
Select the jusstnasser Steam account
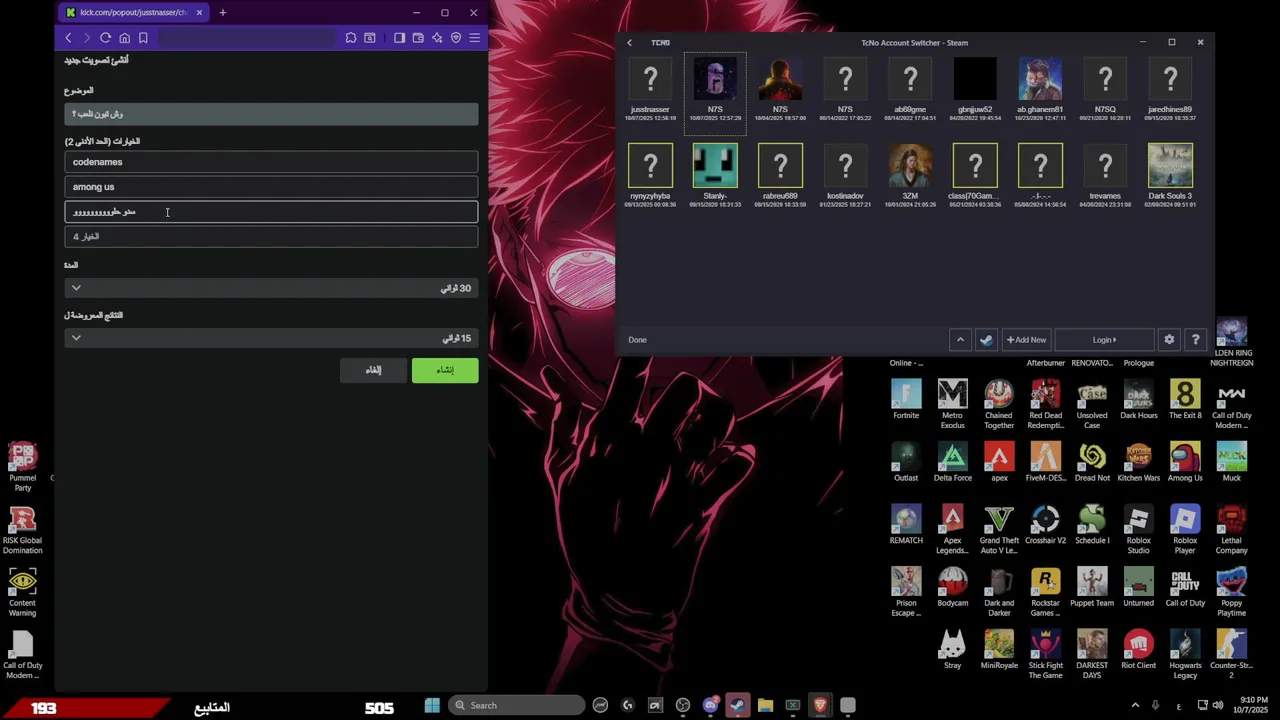coord(650,88)
